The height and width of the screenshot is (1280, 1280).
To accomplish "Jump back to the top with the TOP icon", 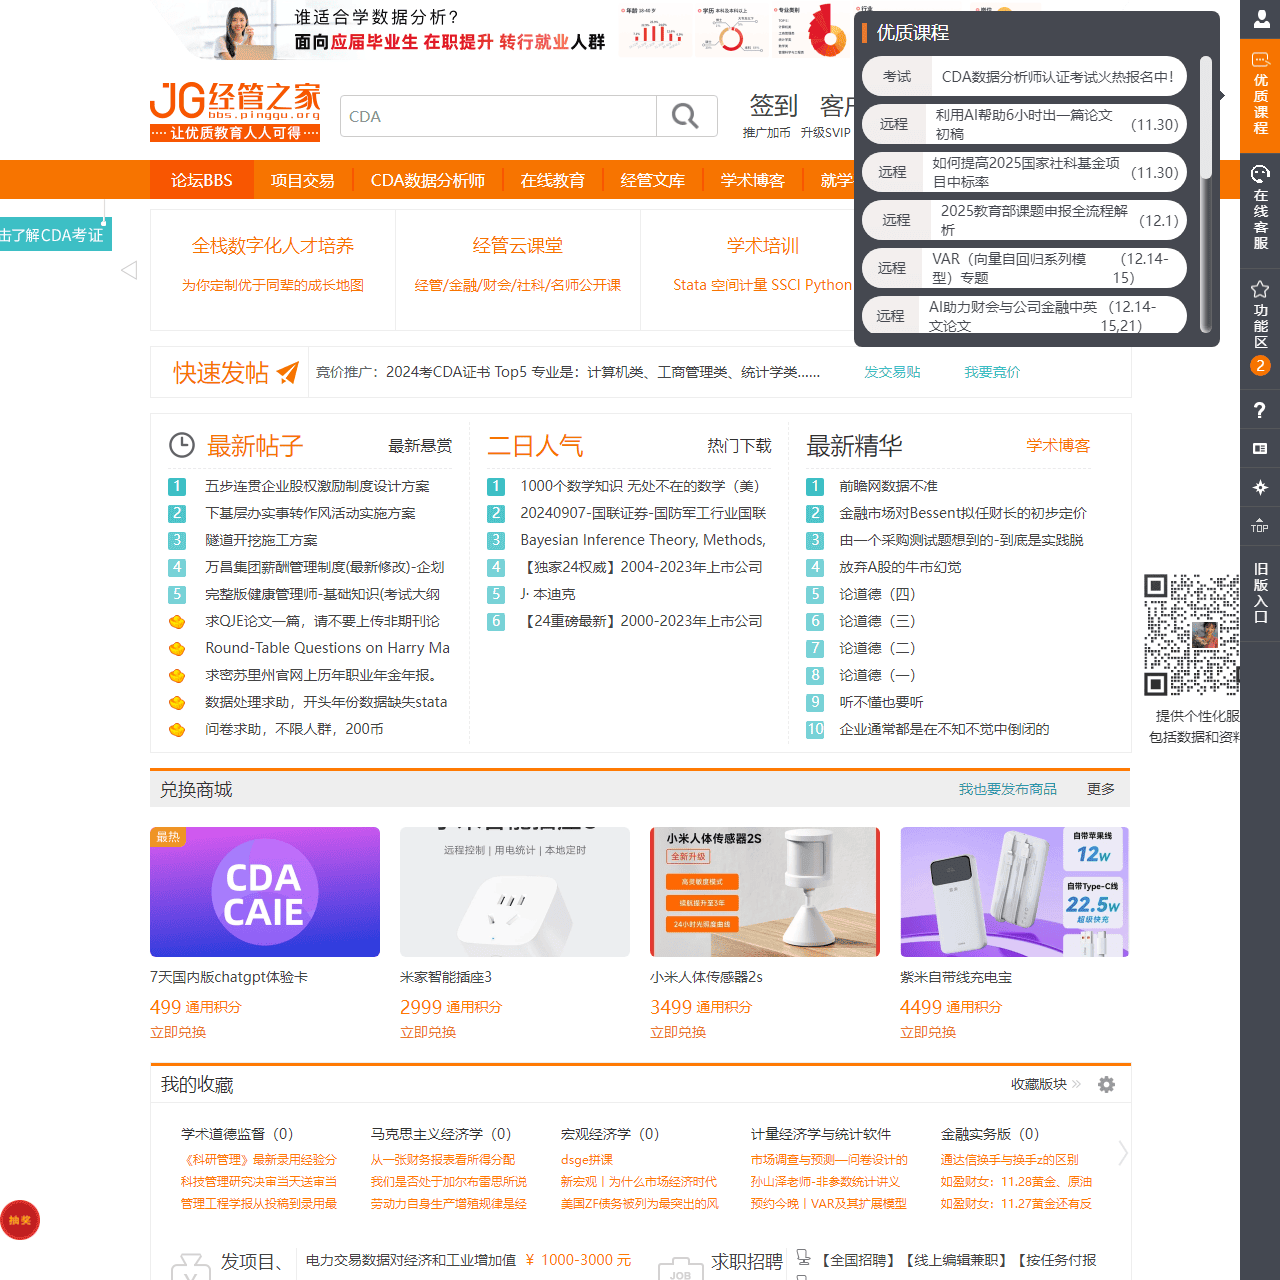I will 1260,525.
